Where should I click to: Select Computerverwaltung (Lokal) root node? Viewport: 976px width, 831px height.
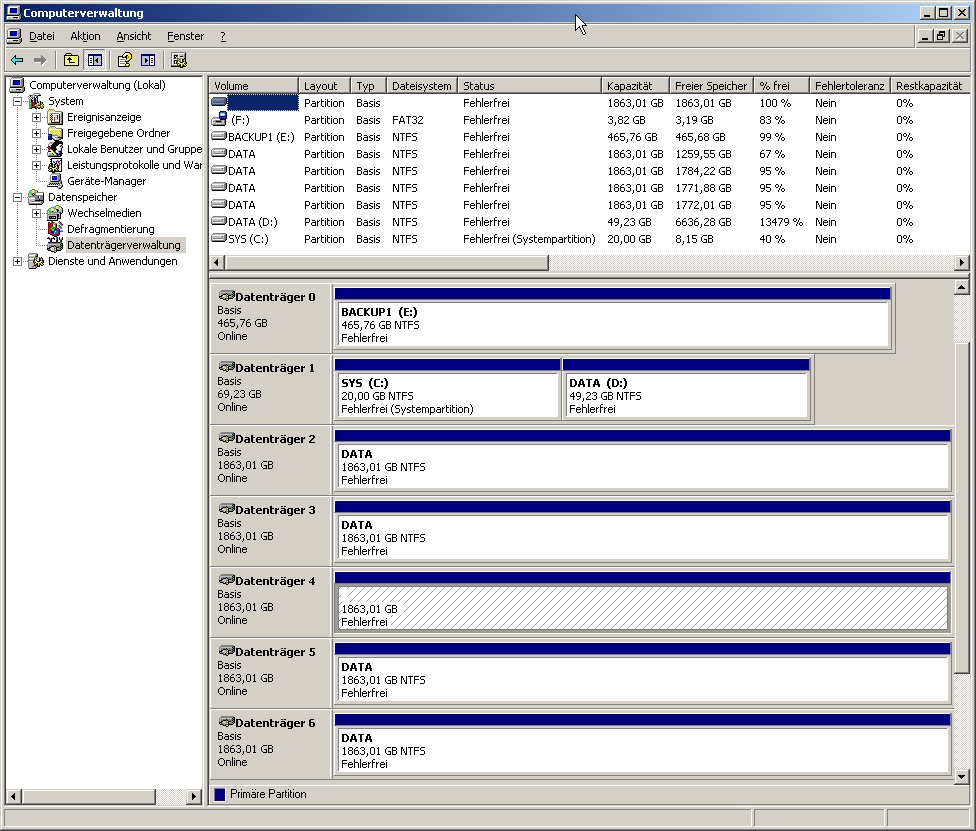(x=97, y=85)
